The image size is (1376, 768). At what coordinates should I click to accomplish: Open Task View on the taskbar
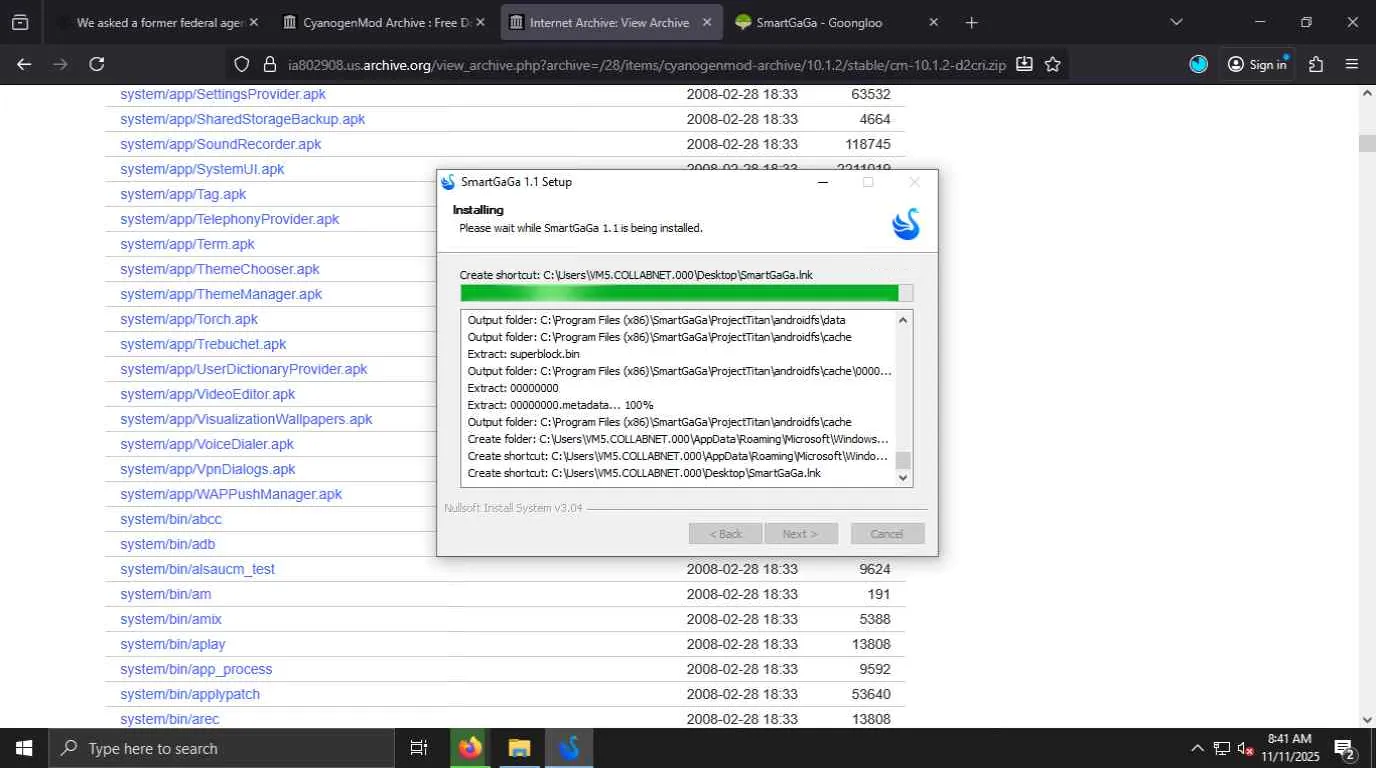[x=419, y=748]
